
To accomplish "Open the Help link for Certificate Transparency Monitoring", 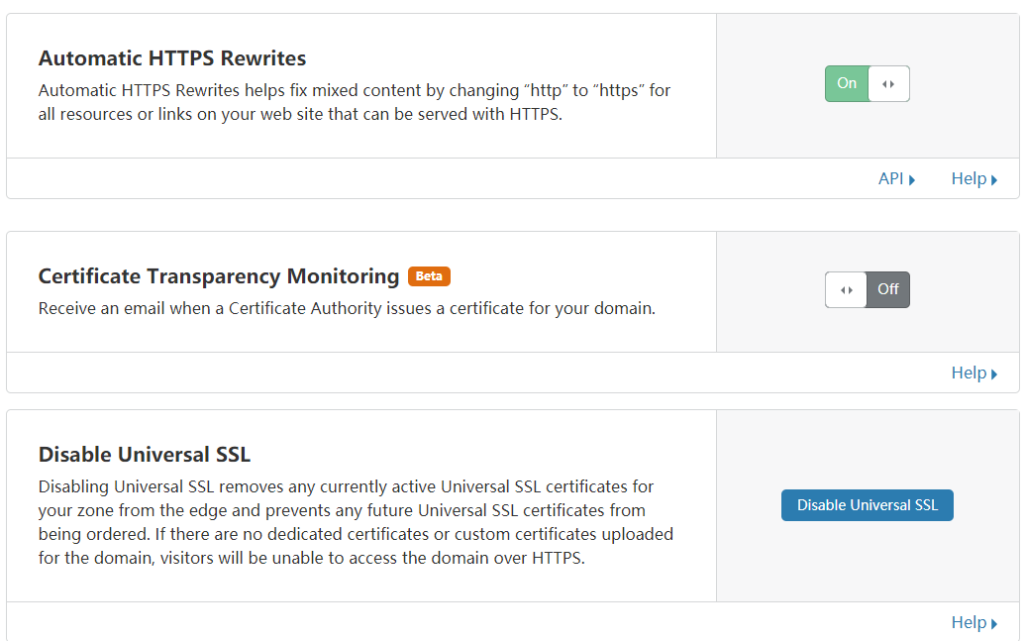I will click(x=974, y=373).
